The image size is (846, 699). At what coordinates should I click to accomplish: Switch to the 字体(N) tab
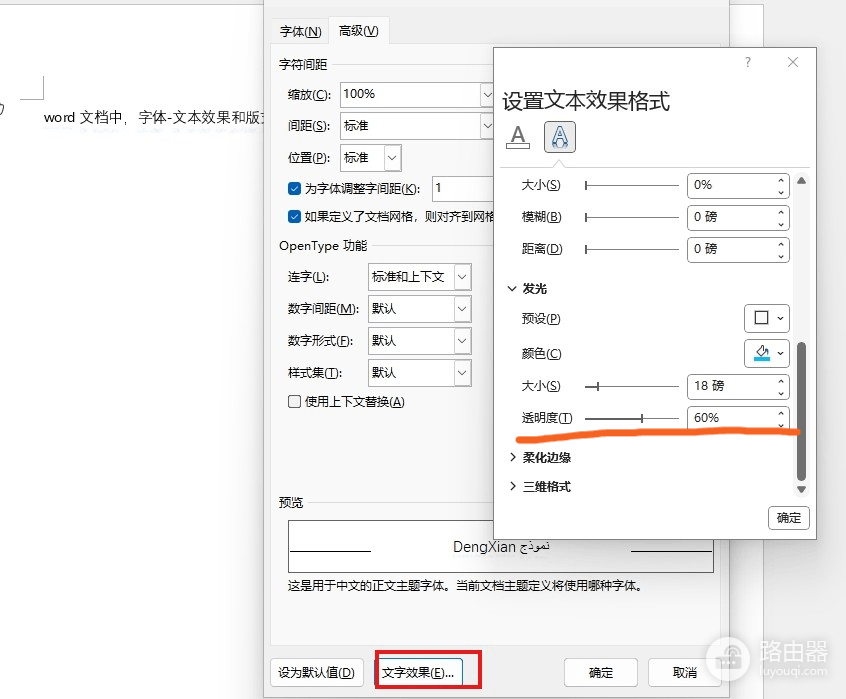(301, 32)
